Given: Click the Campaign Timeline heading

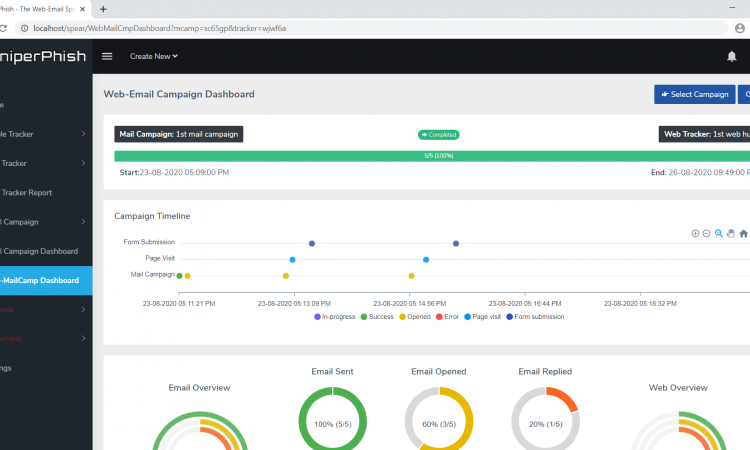Looking at the screenshot, I should [x=152, y=216].
